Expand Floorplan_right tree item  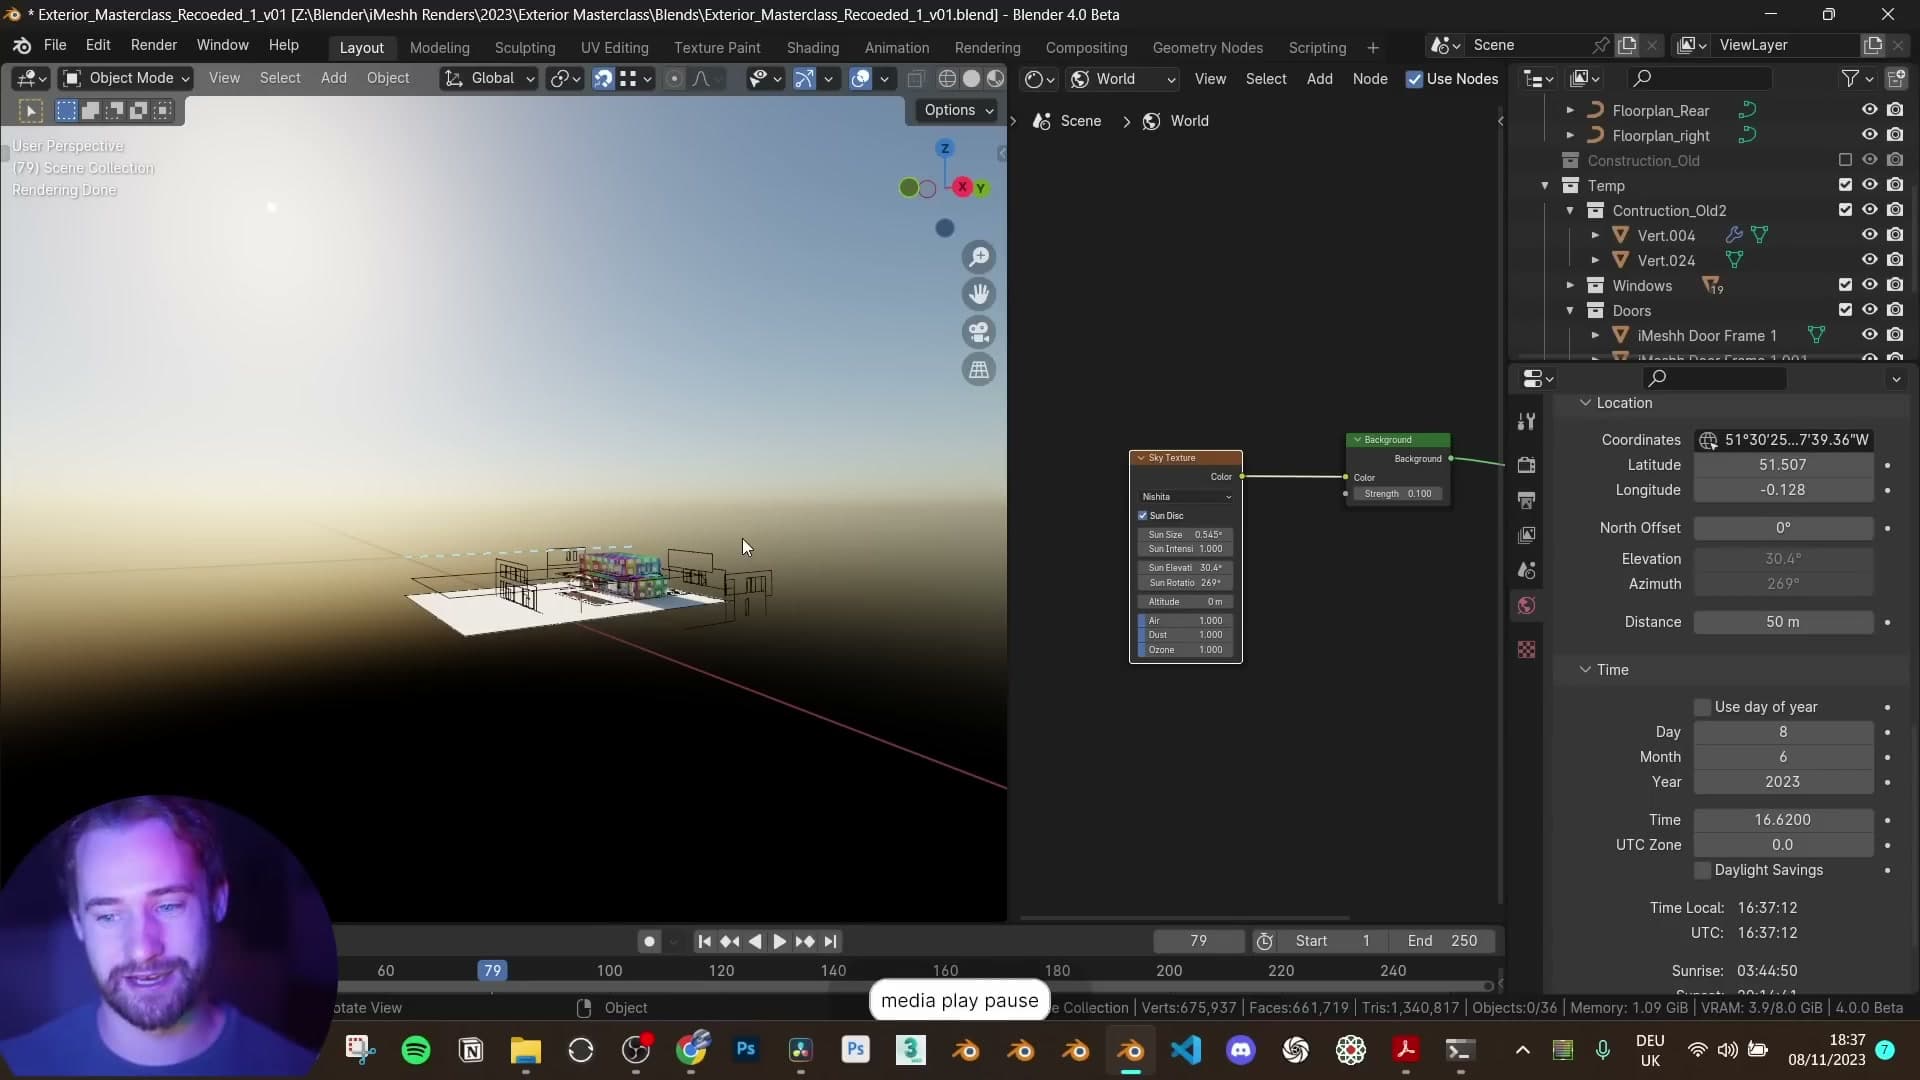(x=1570, y=136)
